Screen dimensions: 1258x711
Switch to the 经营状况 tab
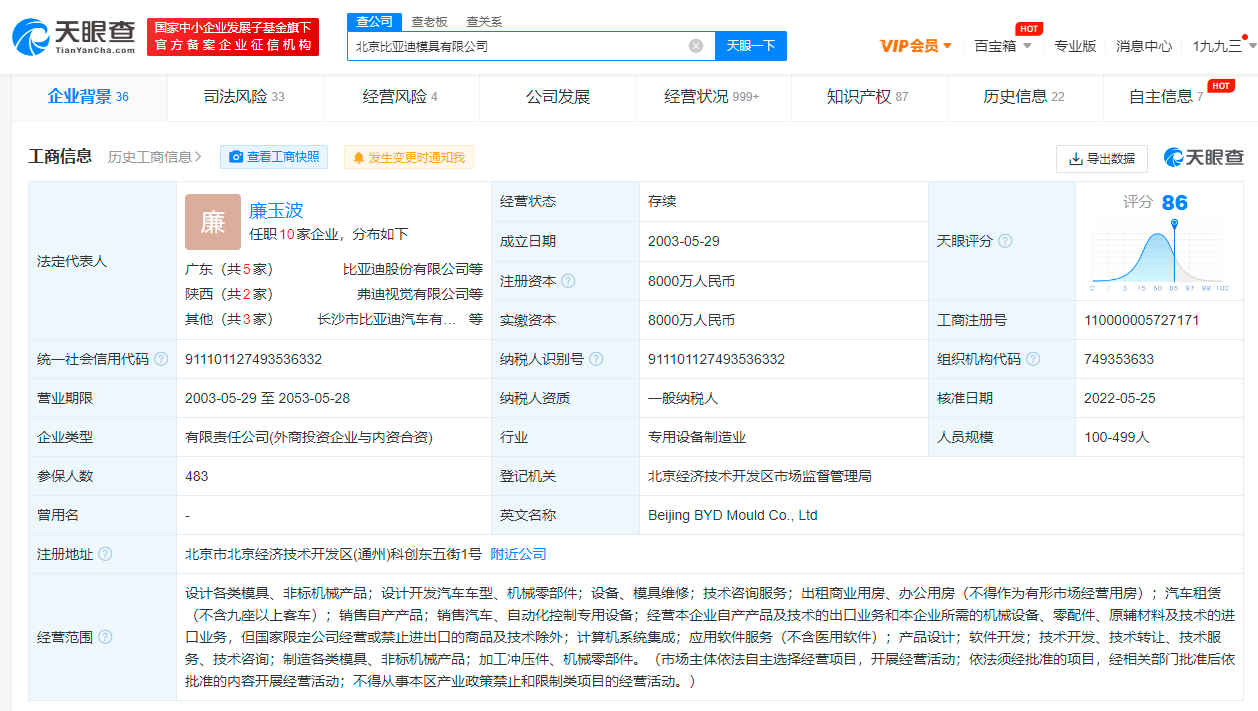tap(713, 97)
